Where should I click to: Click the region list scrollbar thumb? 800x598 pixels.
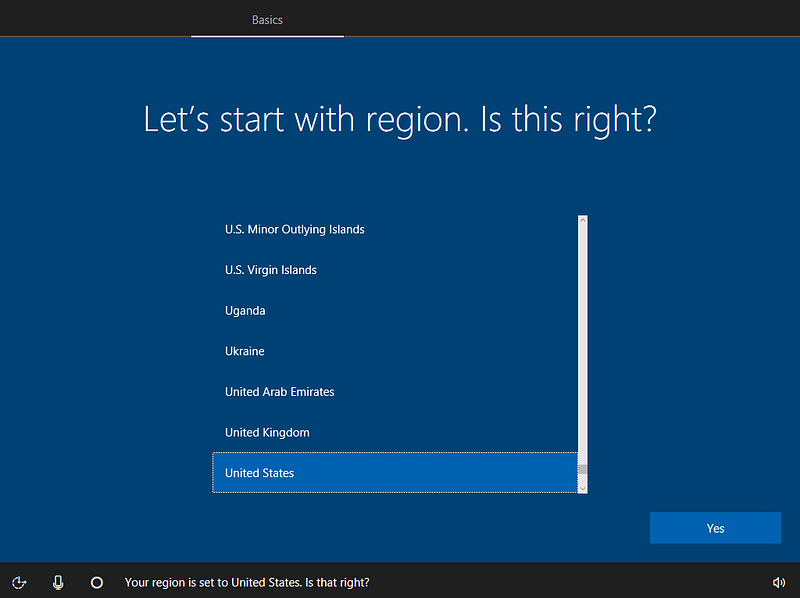583,469
